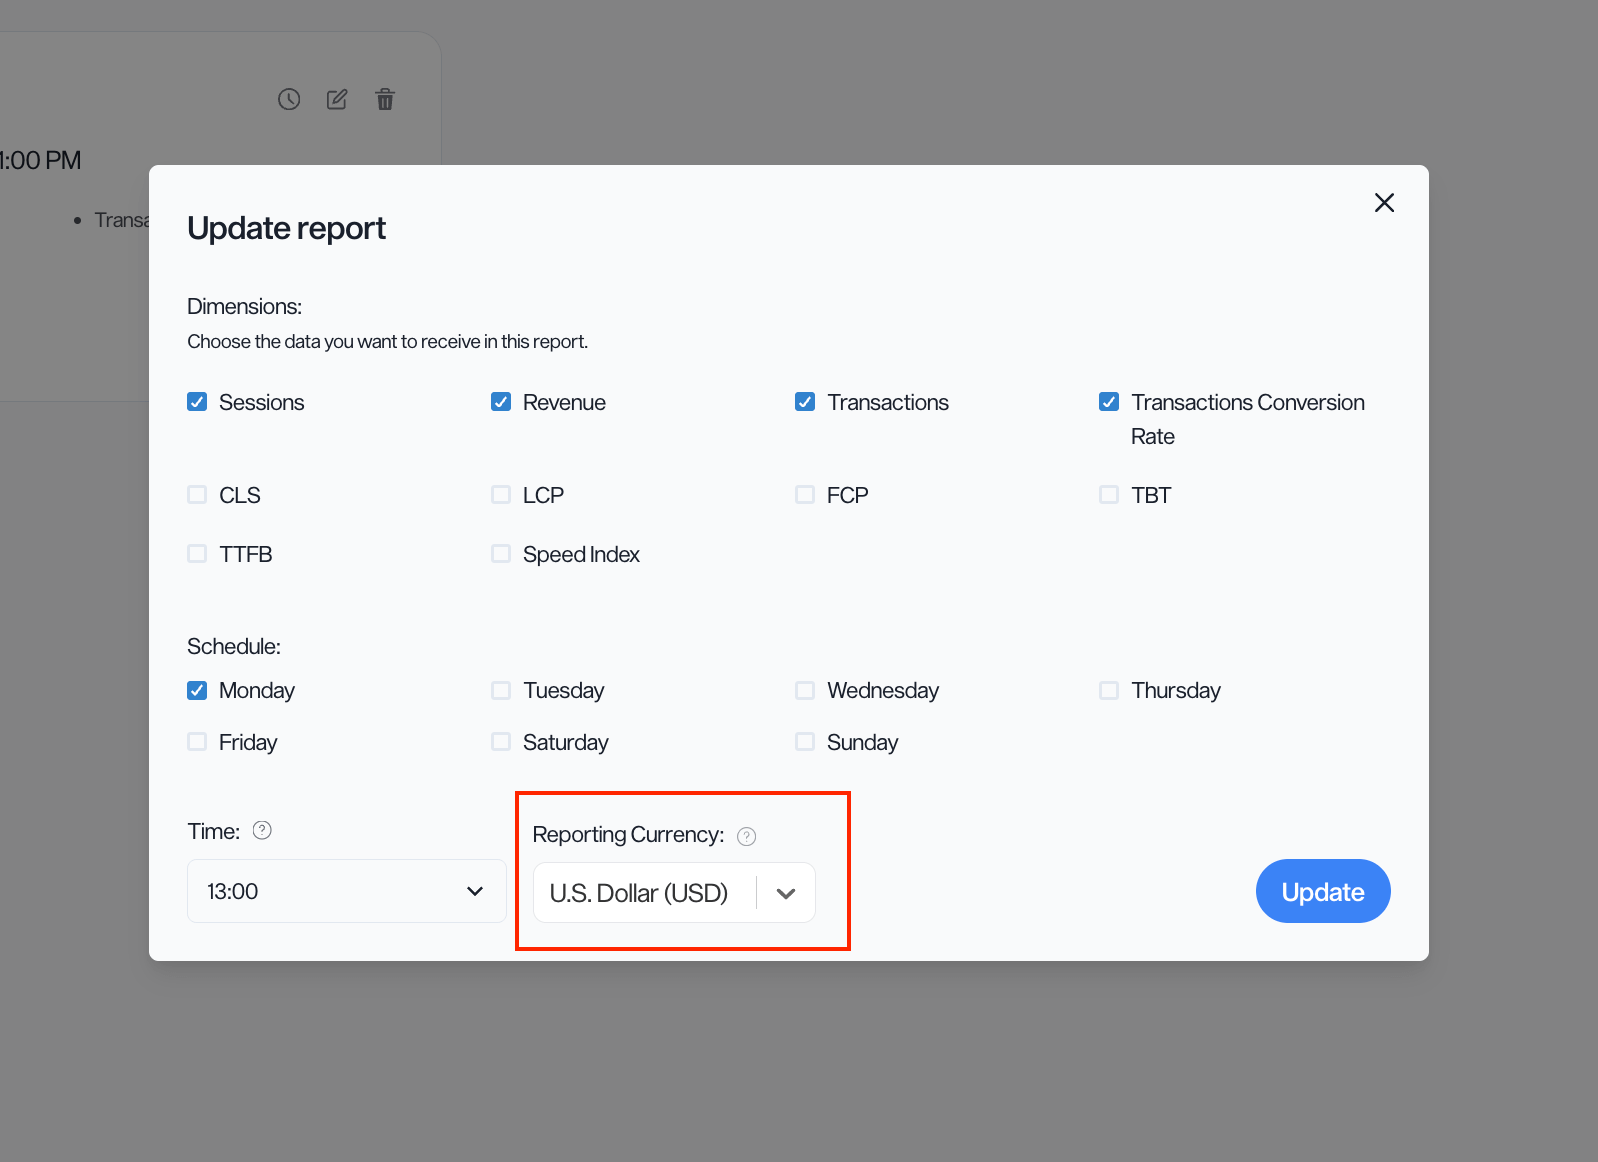Close the Update report dialog
1598x1162 pixels.
pos(1384,203)
